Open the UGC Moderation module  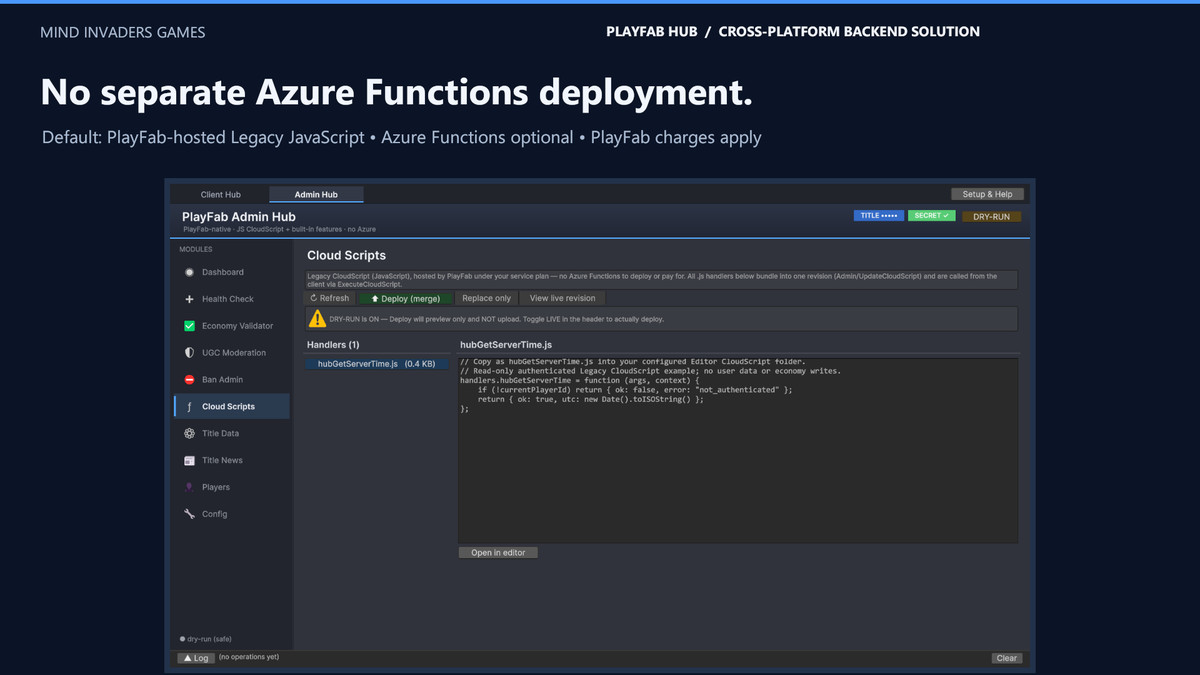(x=231, y=353)
